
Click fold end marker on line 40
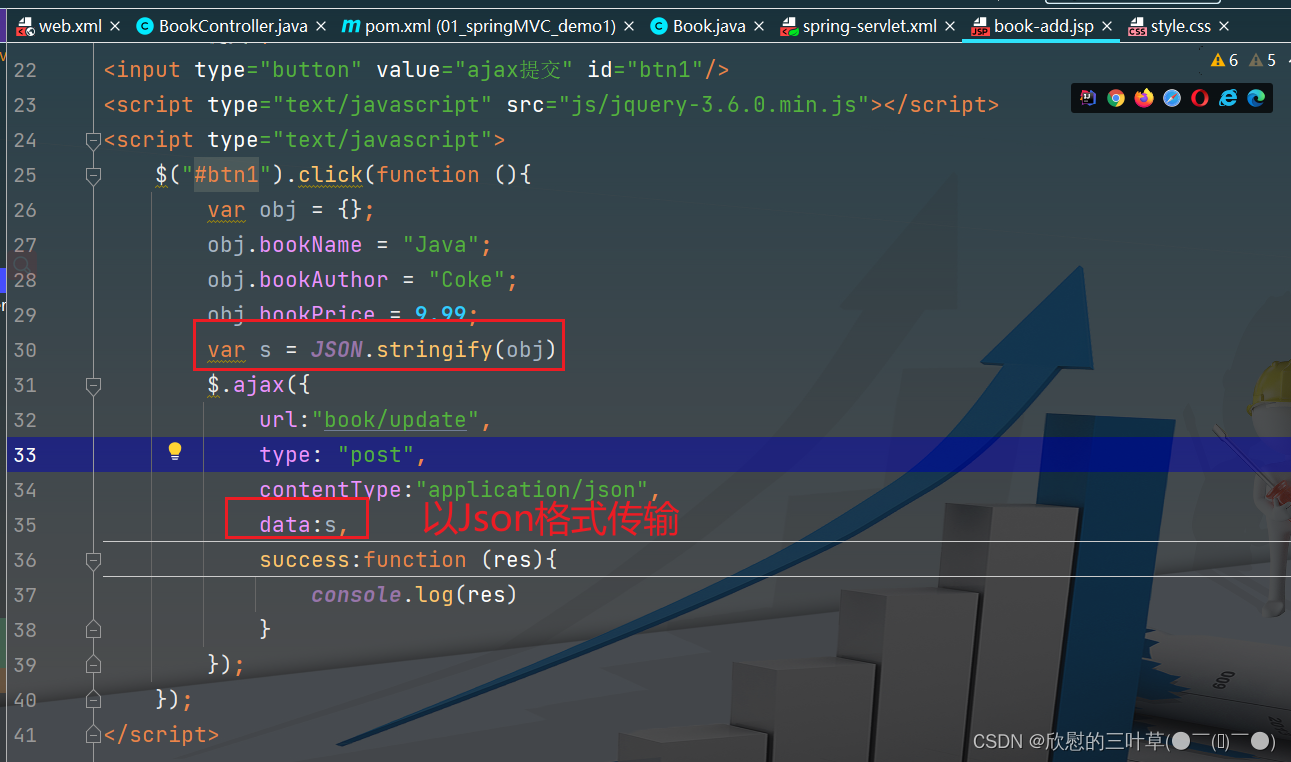93,699
